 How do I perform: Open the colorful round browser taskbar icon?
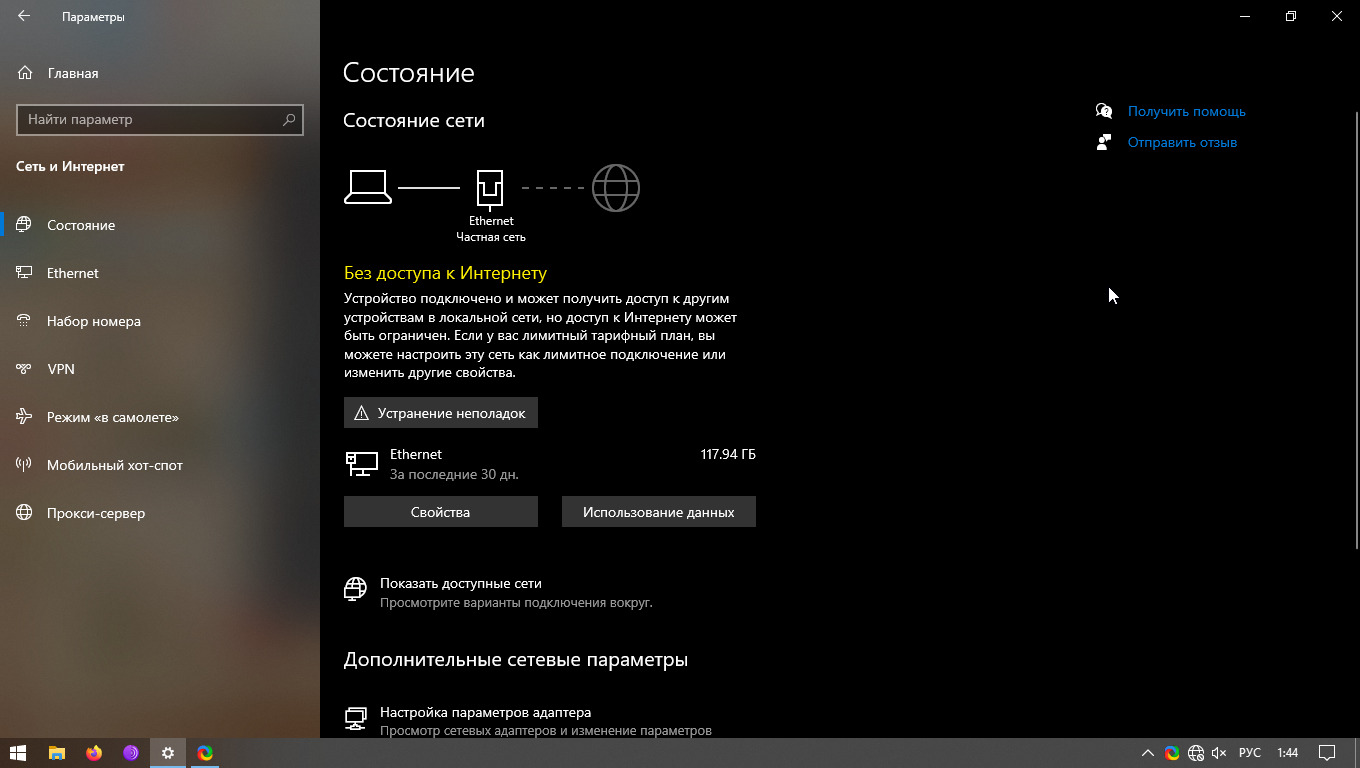pos(205,753)
